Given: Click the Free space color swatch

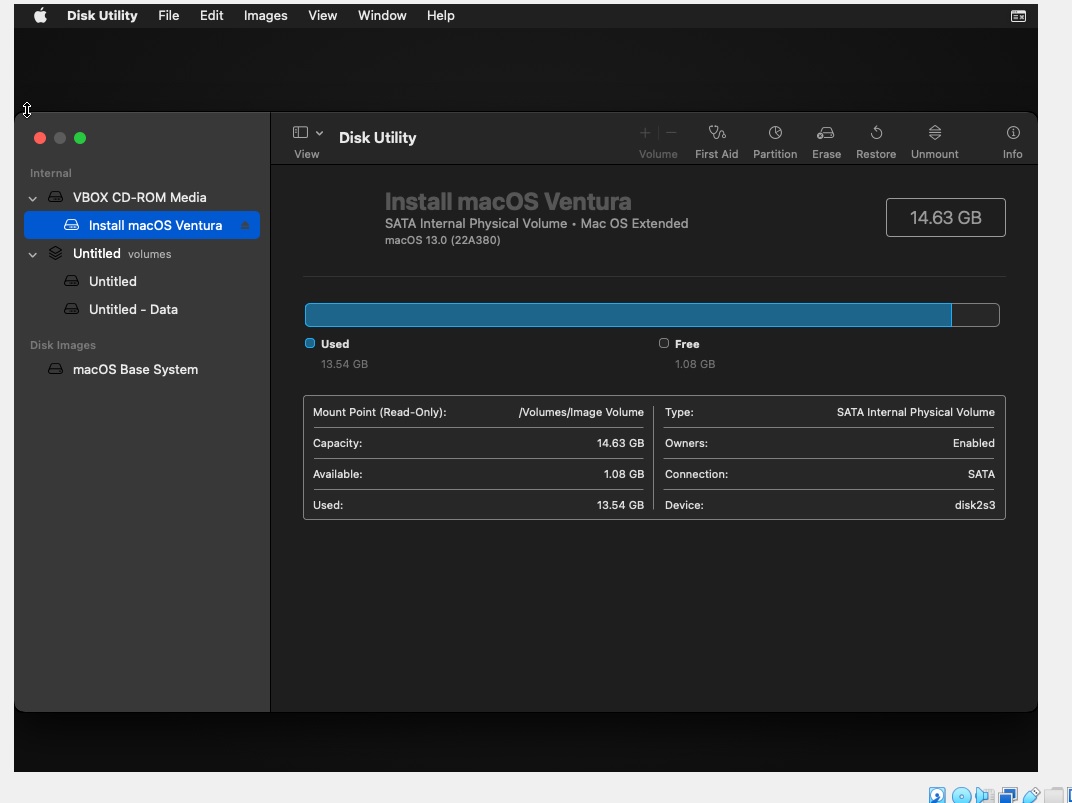Looking at the screenshot, I should [x=664, y=343].
